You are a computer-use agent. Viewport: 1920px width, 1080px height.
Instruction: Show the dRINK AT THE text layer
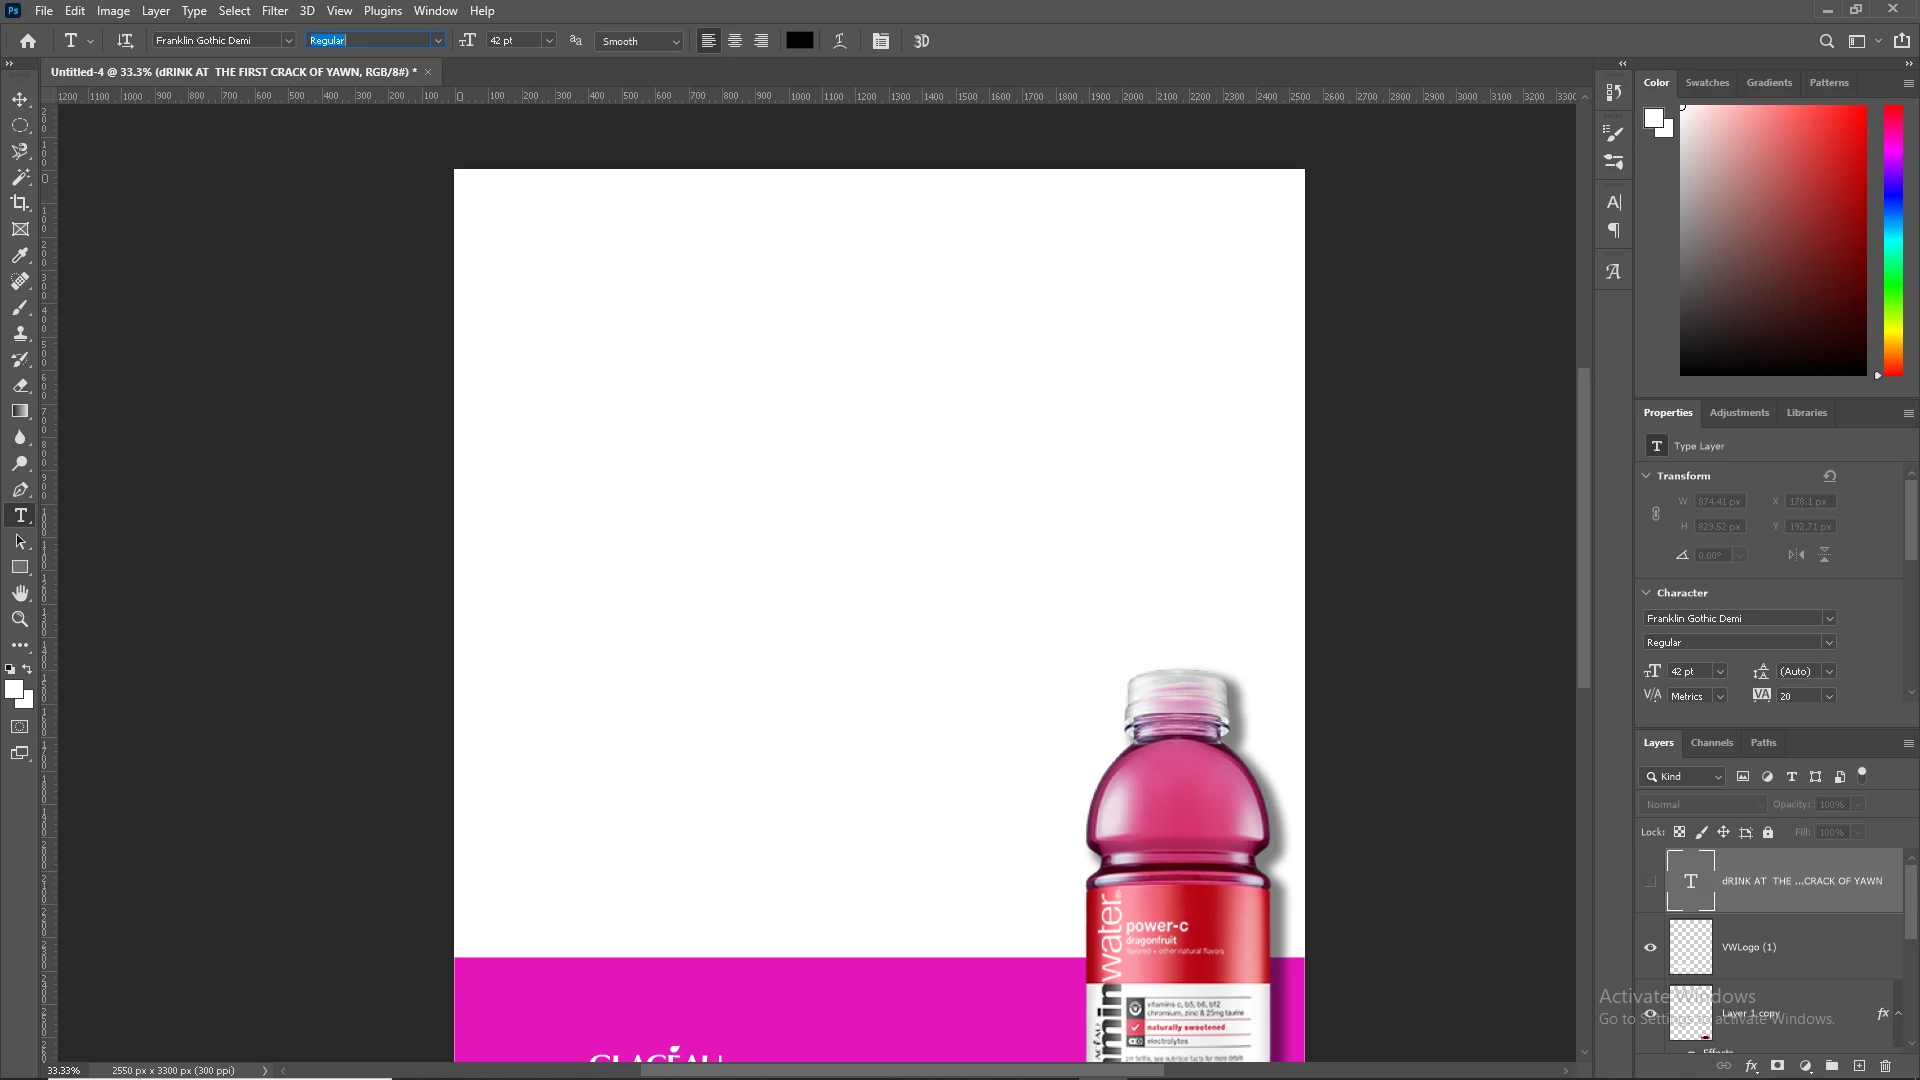[1650, 881]
